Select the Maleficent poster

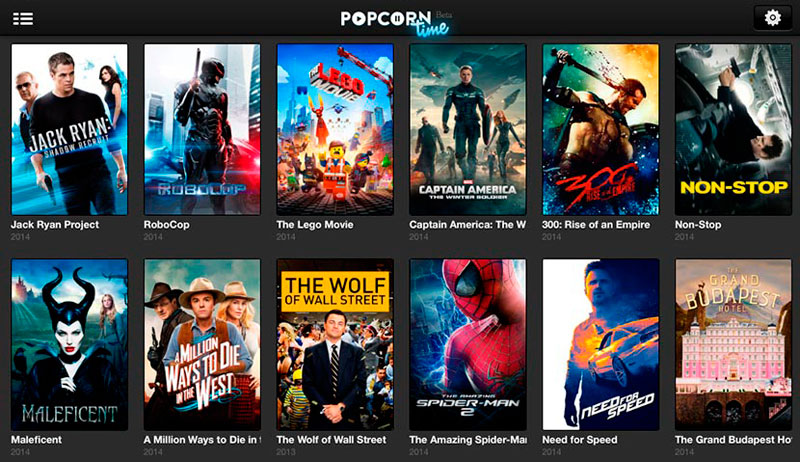(x=69, y=345)
